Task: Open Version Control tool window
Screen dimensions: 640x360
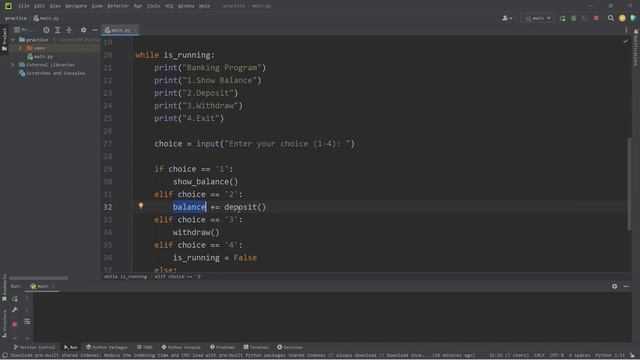Action: coord(34,347)
